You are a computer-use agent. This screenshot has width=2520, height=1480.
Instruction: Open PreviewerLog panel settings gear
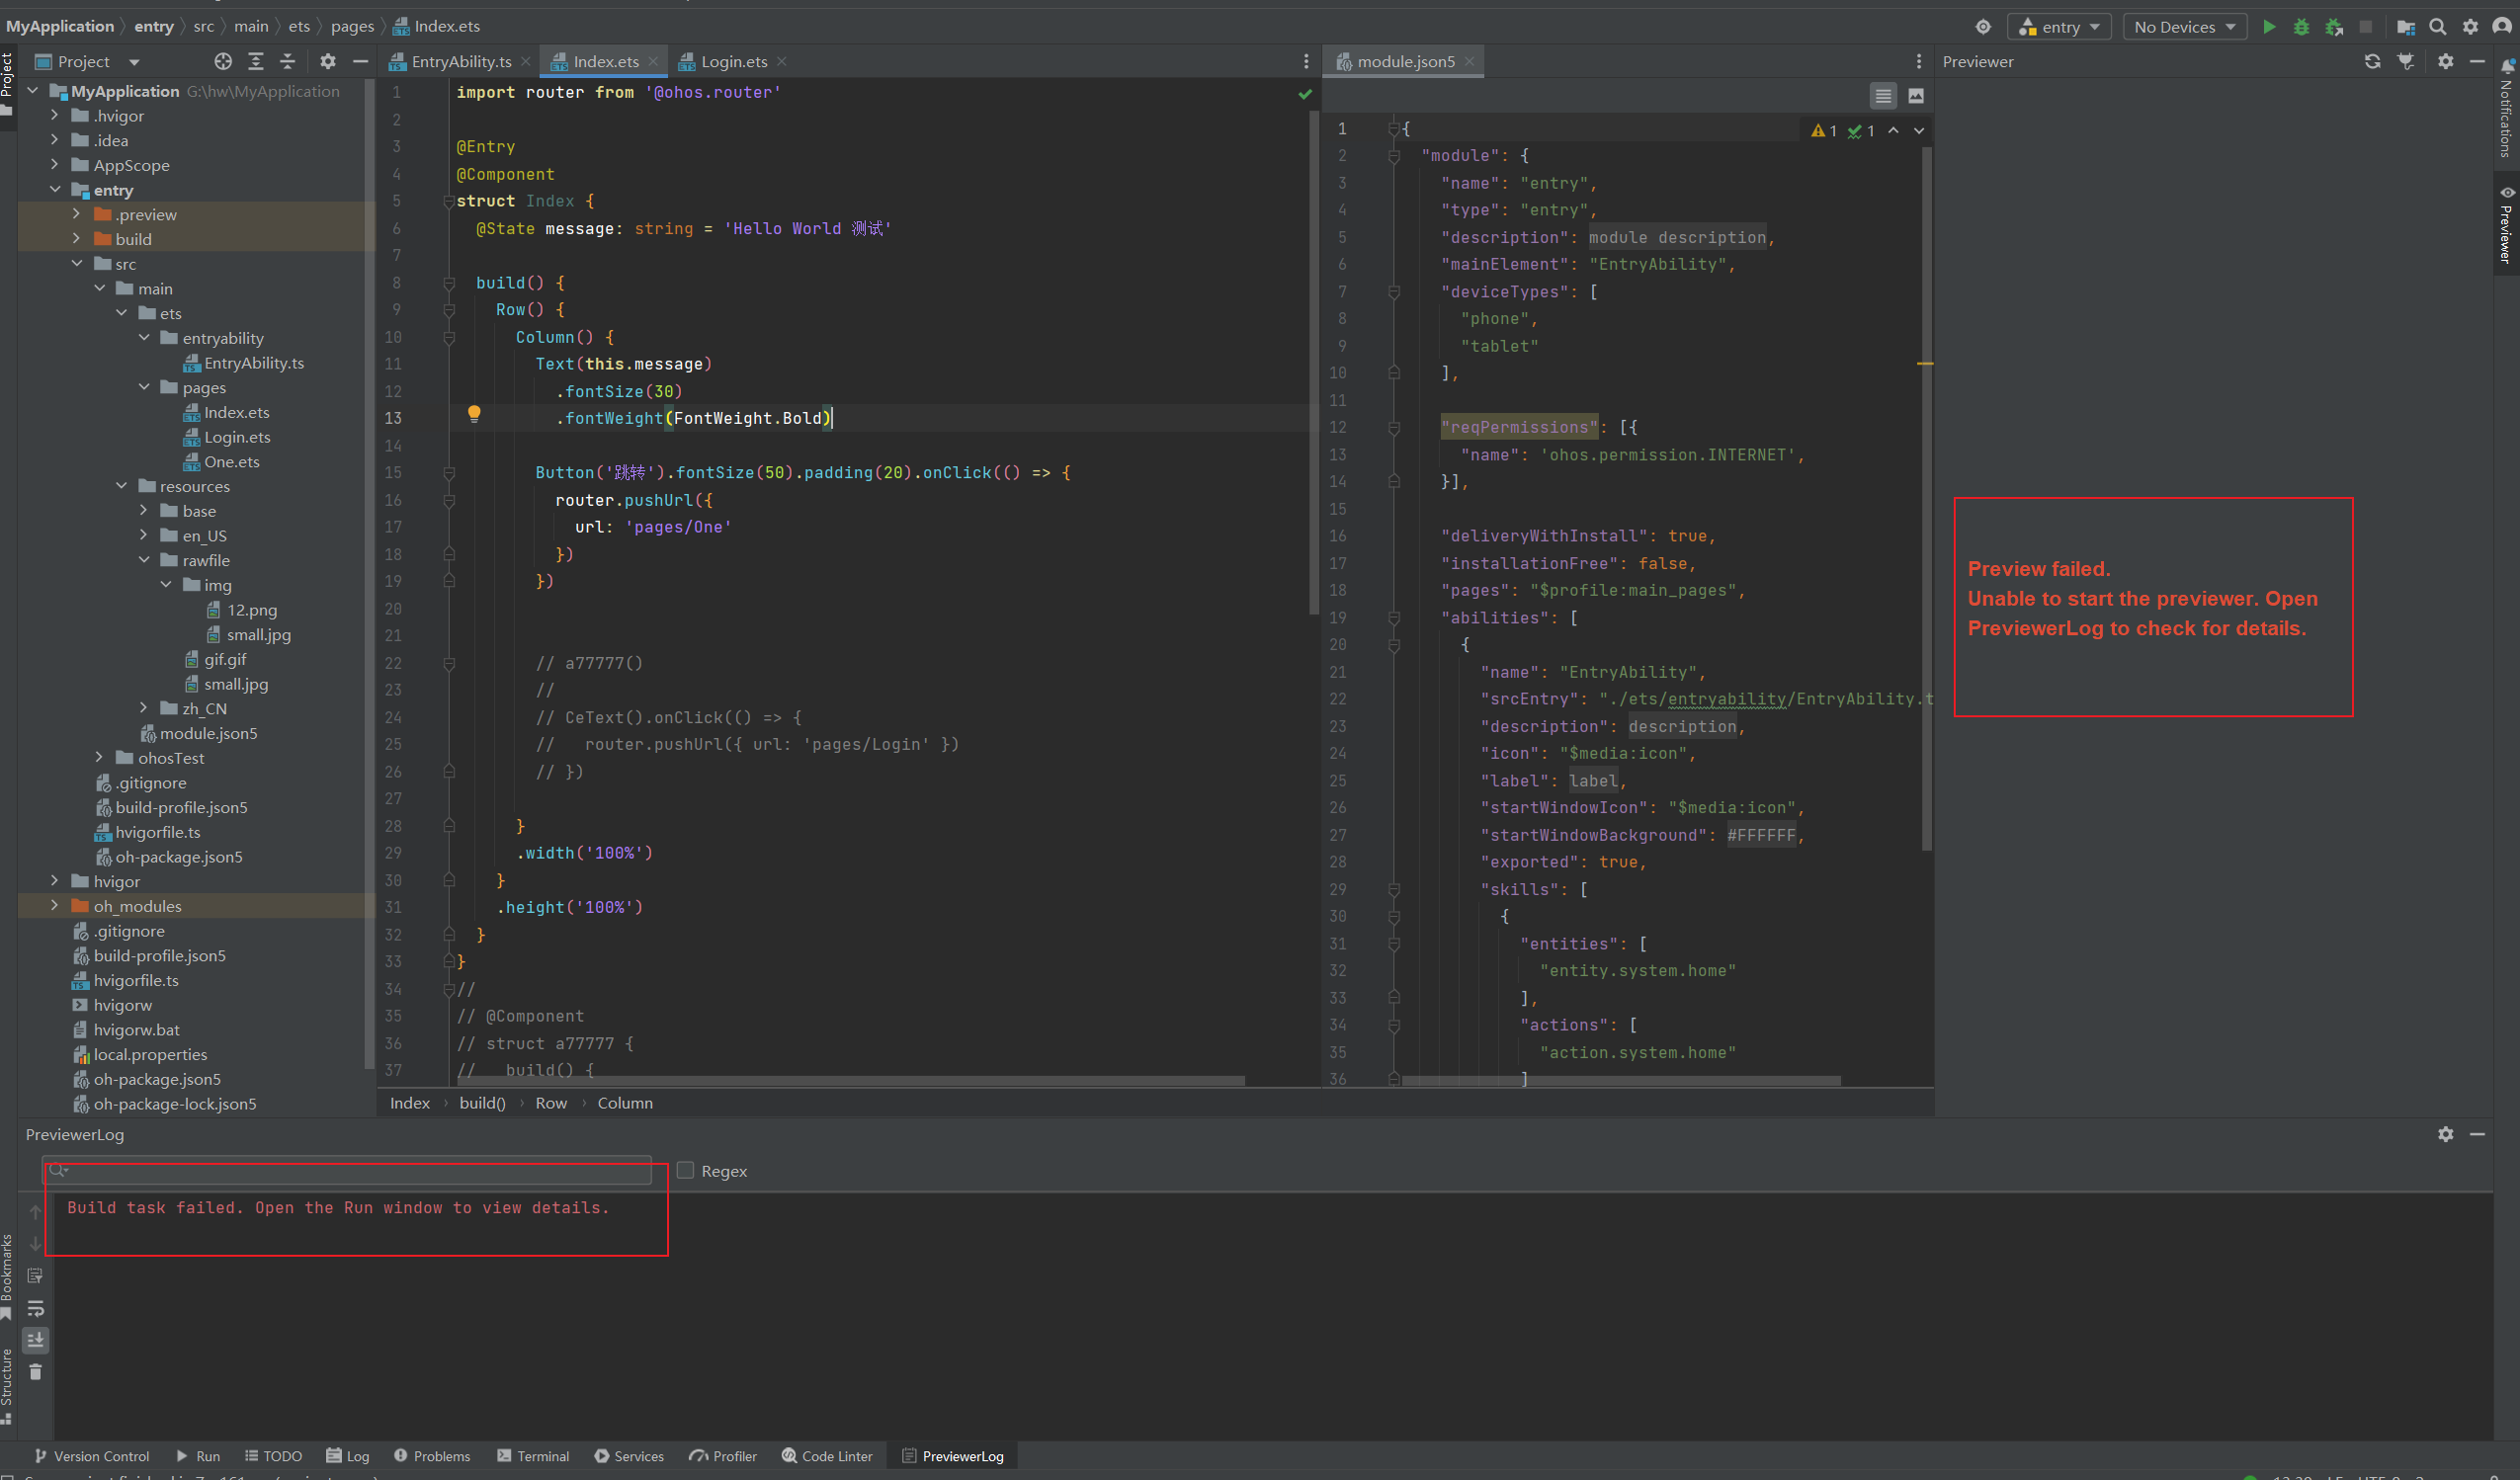(x=2445, y=1134)
